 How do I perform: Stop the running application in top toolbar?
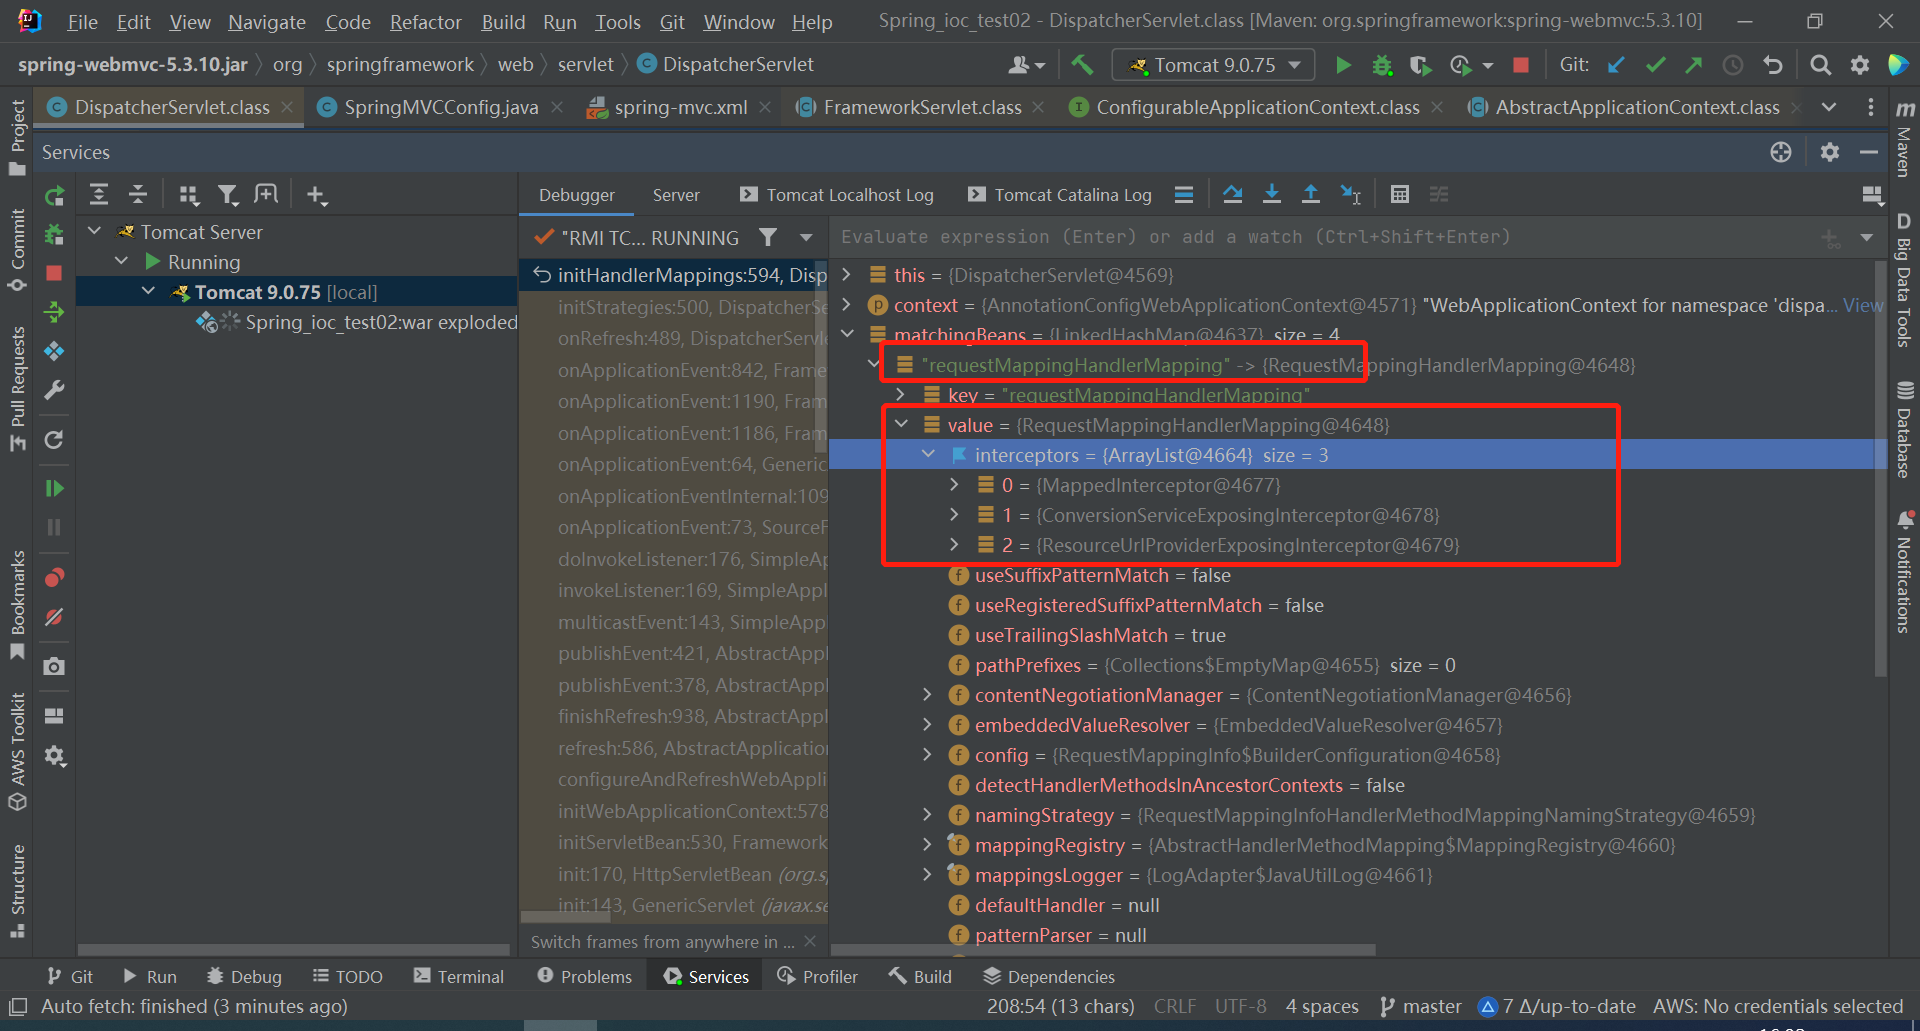pos(1520,65)
